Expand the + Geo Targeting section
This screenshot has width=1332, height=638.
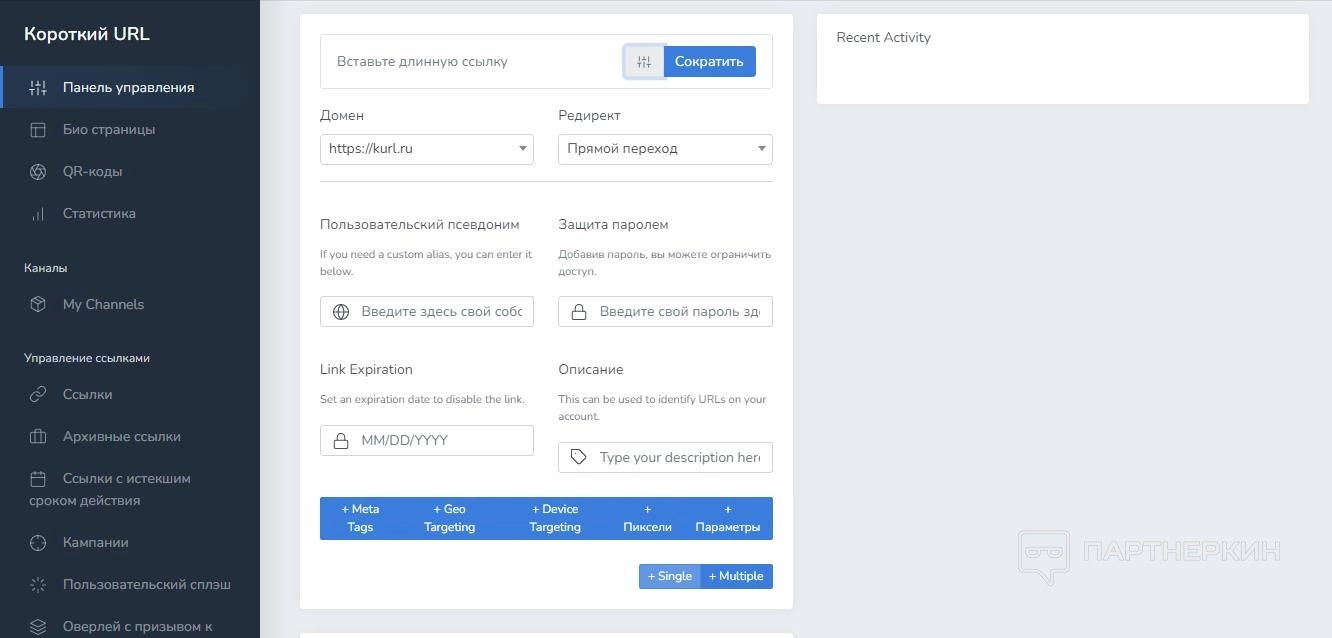[449, 518]
